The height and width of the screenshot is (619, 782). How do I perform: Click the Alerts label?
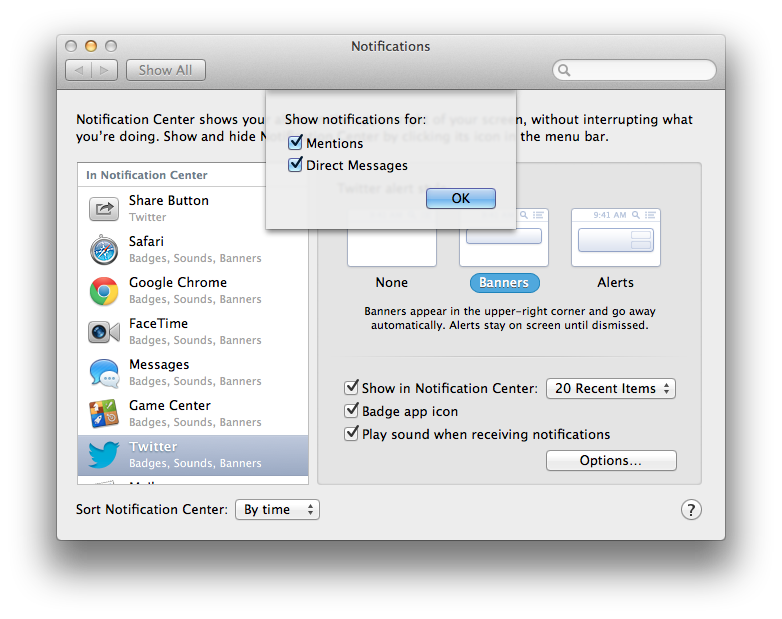click(x=615, y=282)
